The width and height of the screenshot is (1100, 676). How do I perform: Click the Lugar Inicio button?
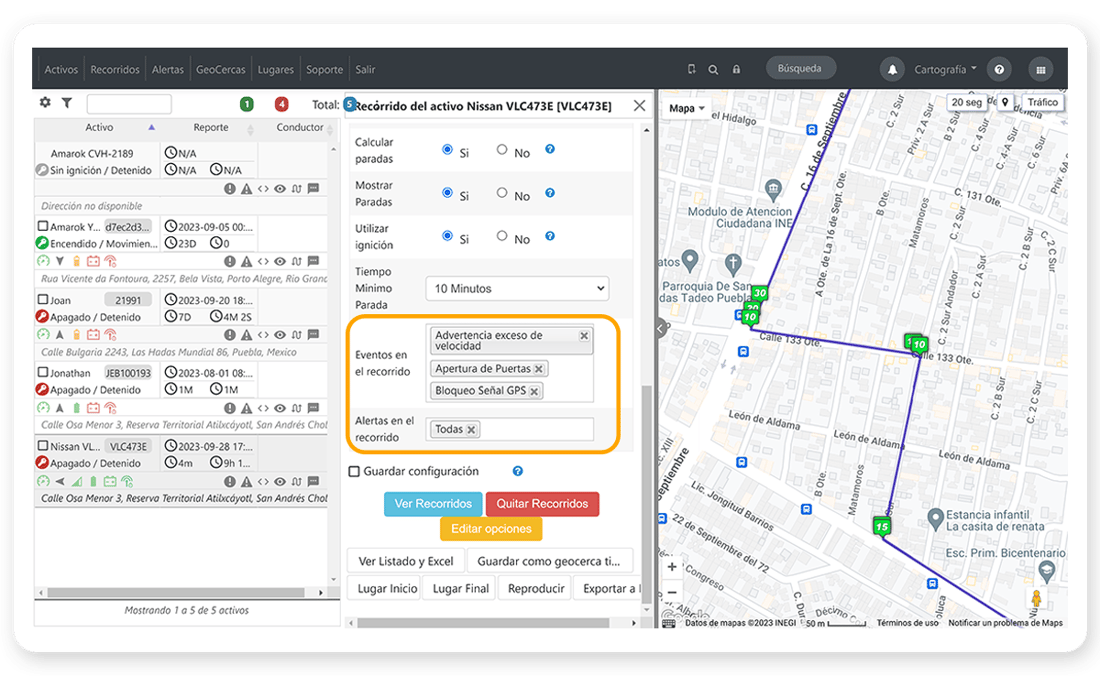[387, 588]
